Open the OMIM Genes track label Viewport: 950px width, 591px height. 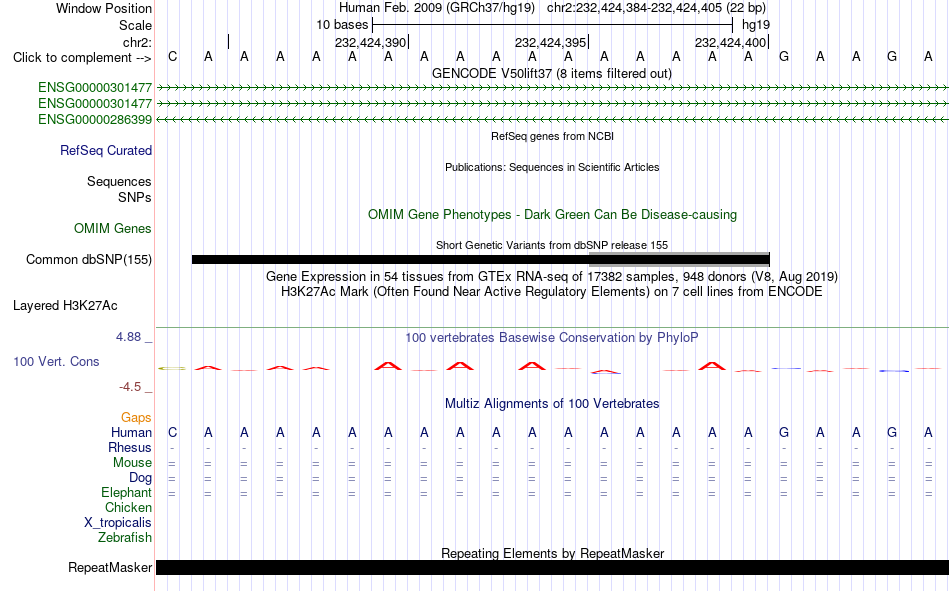tap(113, 229)
